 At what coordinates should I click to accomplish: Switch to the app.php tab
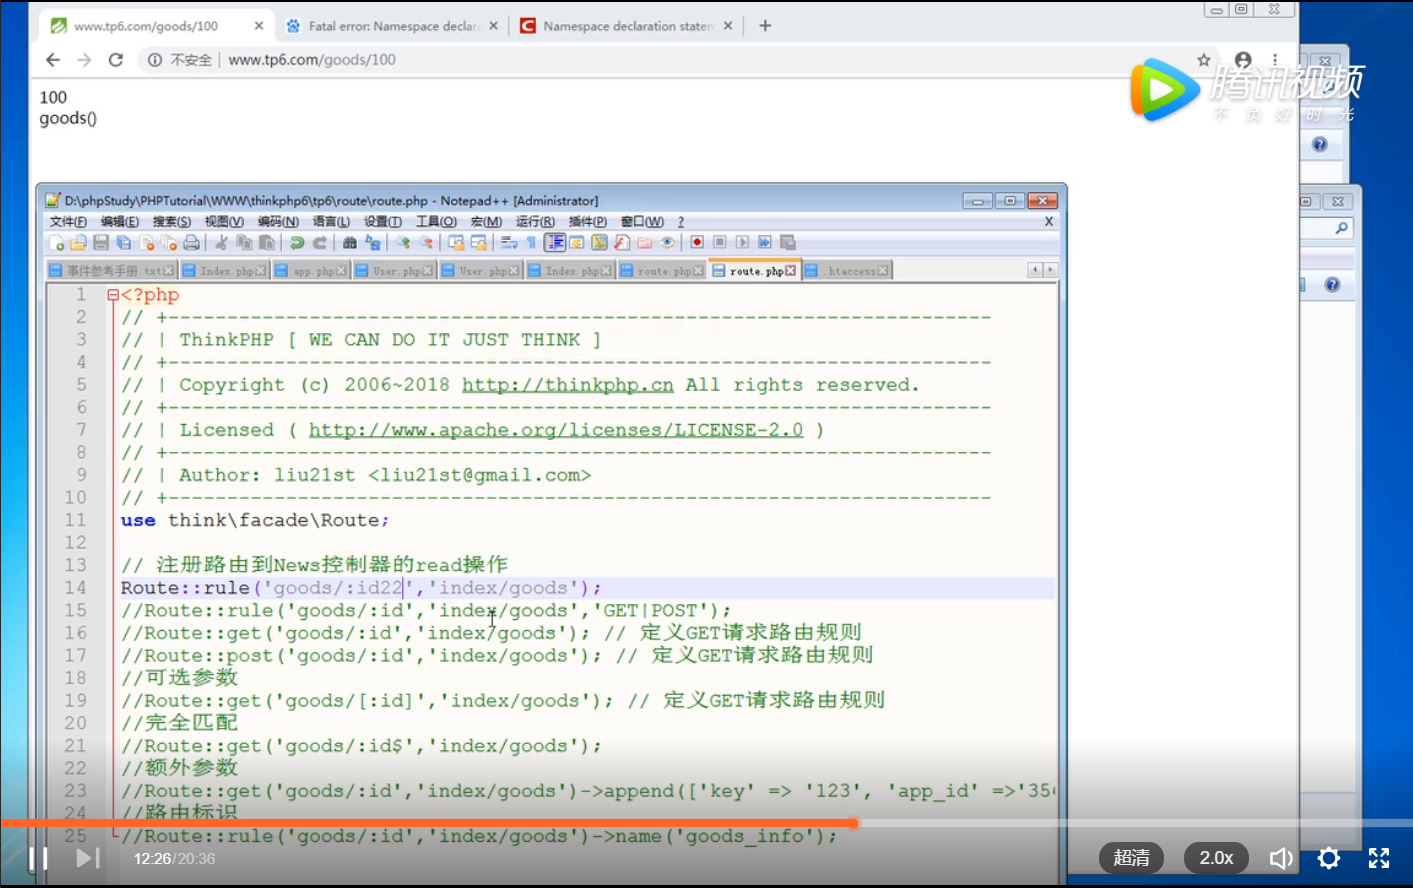(310, 271)
